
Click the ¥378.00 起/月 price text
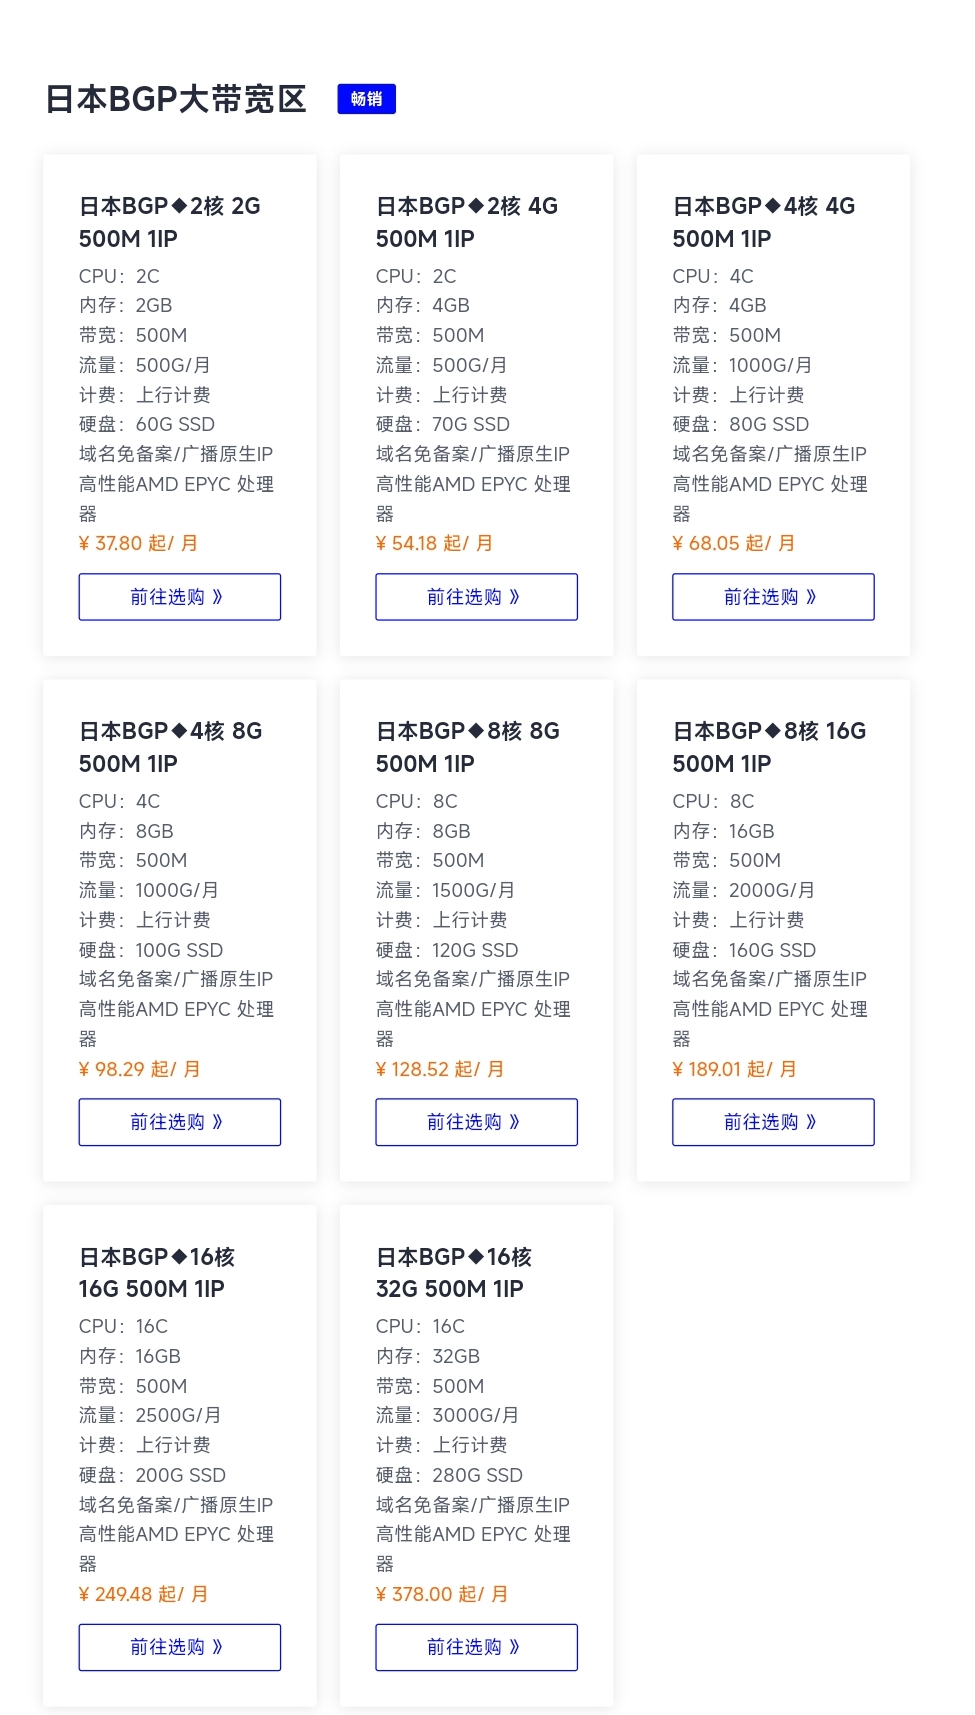(442, 1594)
